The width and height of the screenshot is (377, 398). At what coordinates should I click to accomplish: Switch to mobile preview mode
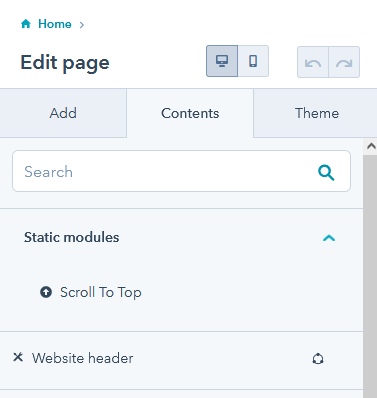pos(253,61)
